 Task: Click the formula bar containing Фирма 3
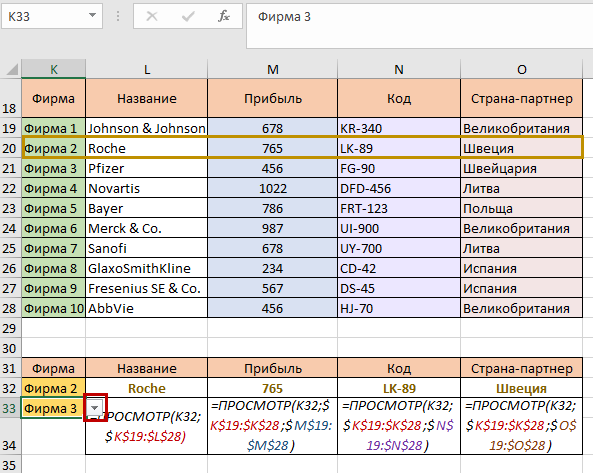pos(419,26)
